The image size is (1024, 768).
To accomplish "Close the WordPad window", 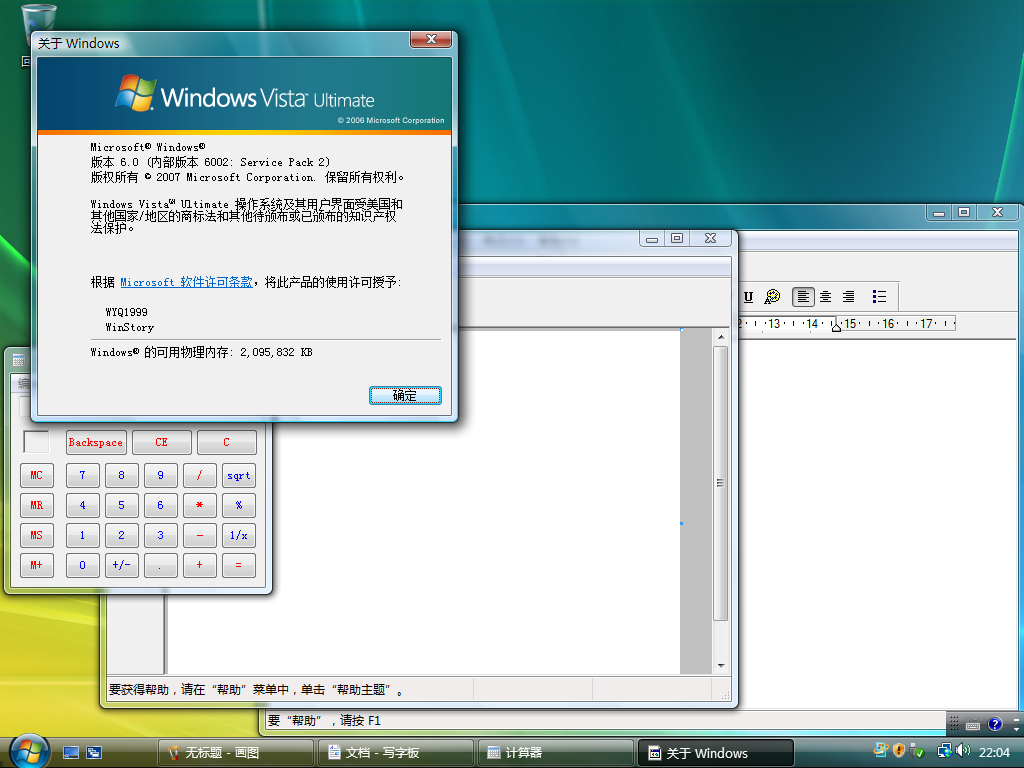I will coord(997,212).
